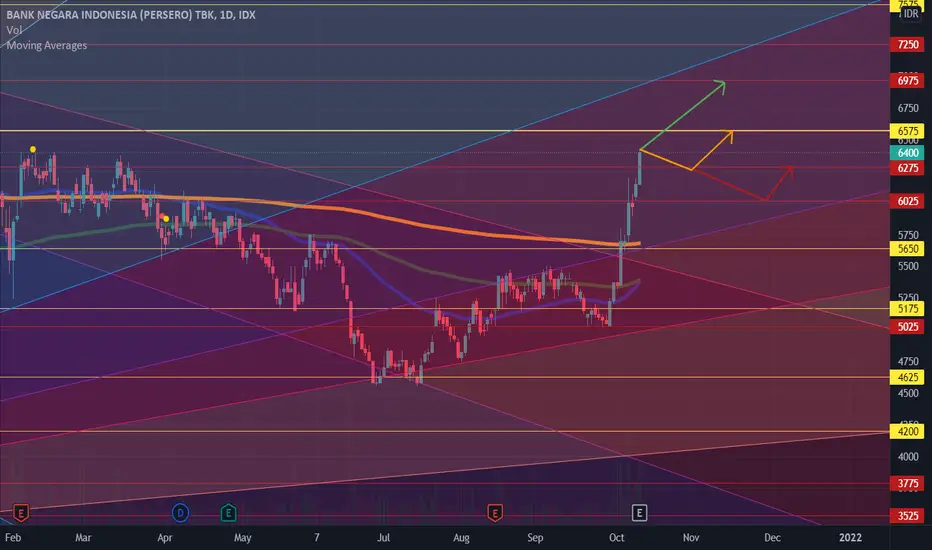Open the green earnings E marker near May
Viewport: 932px width, 550px height.
click(228, 513)
